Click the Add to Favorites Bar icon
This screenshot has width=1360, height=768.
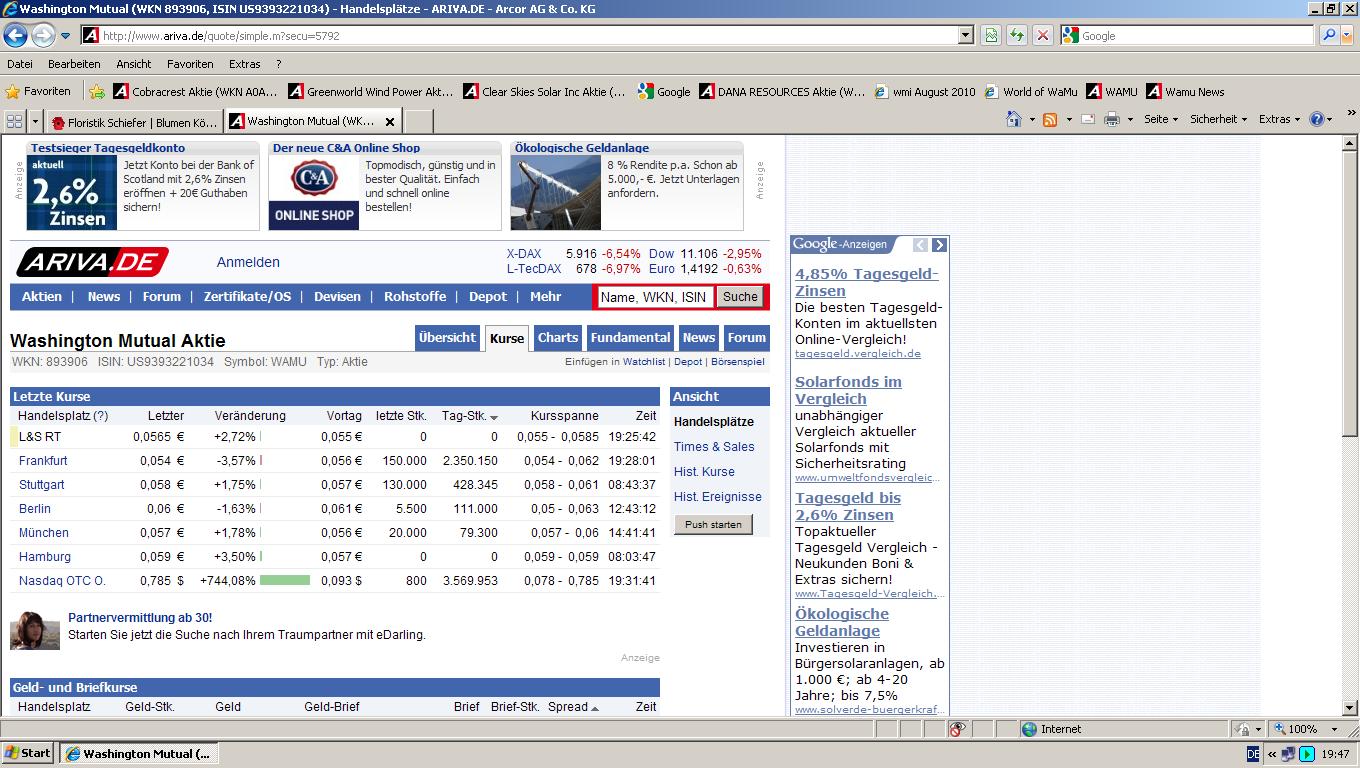tap(97, 91)
